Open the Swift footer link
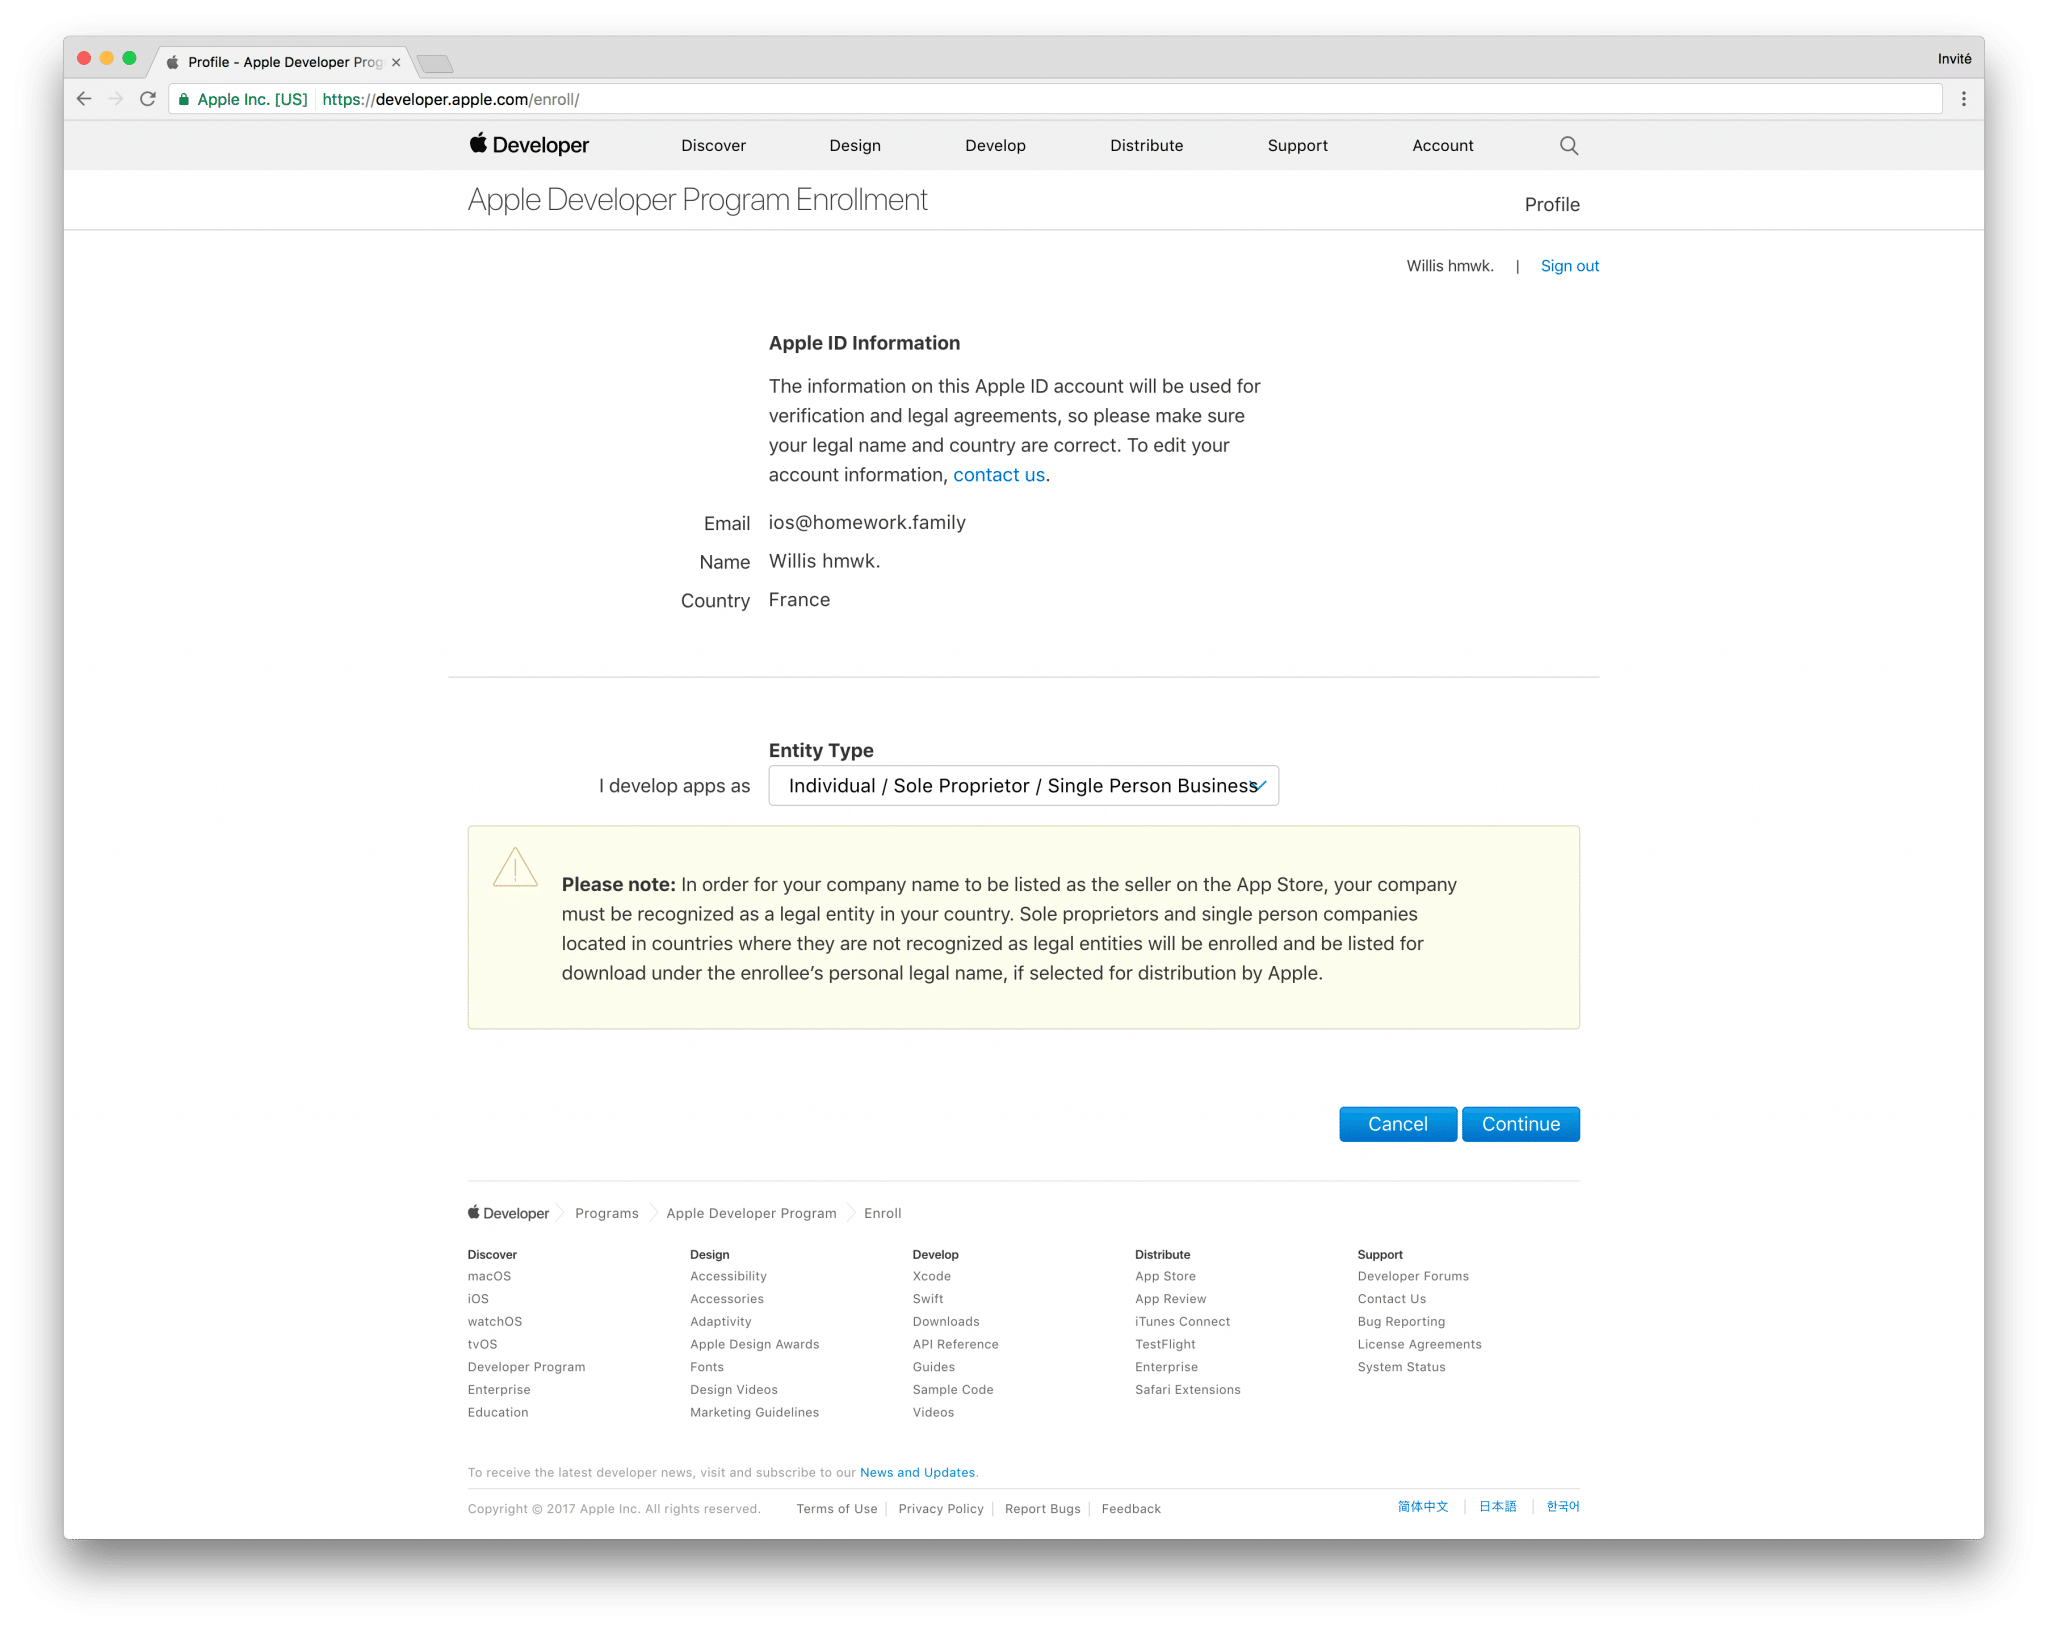 pos(927,1299)
